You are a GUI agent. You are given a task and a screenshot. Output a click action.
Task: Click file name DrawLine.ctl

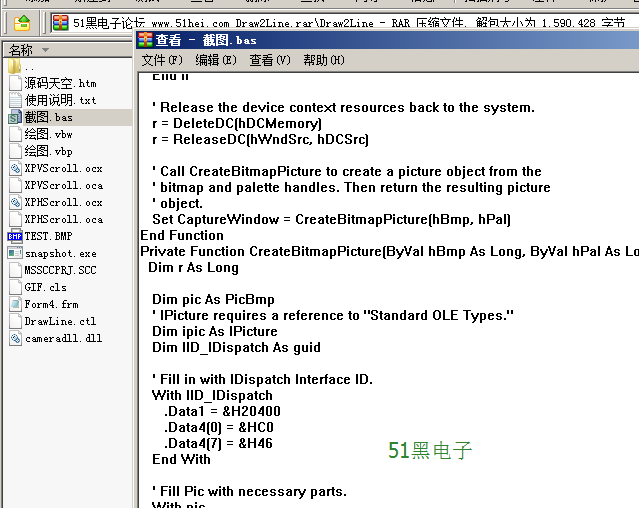click(60, 321)
